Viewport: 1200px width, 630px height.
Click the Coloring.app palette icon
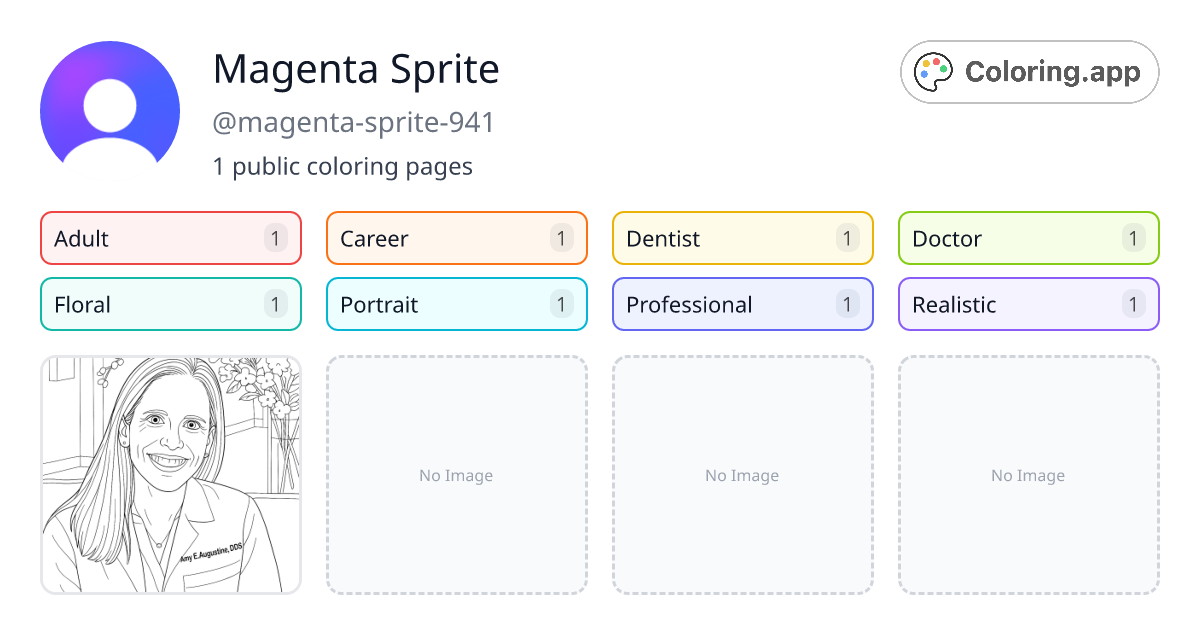[x=933, y=71]
